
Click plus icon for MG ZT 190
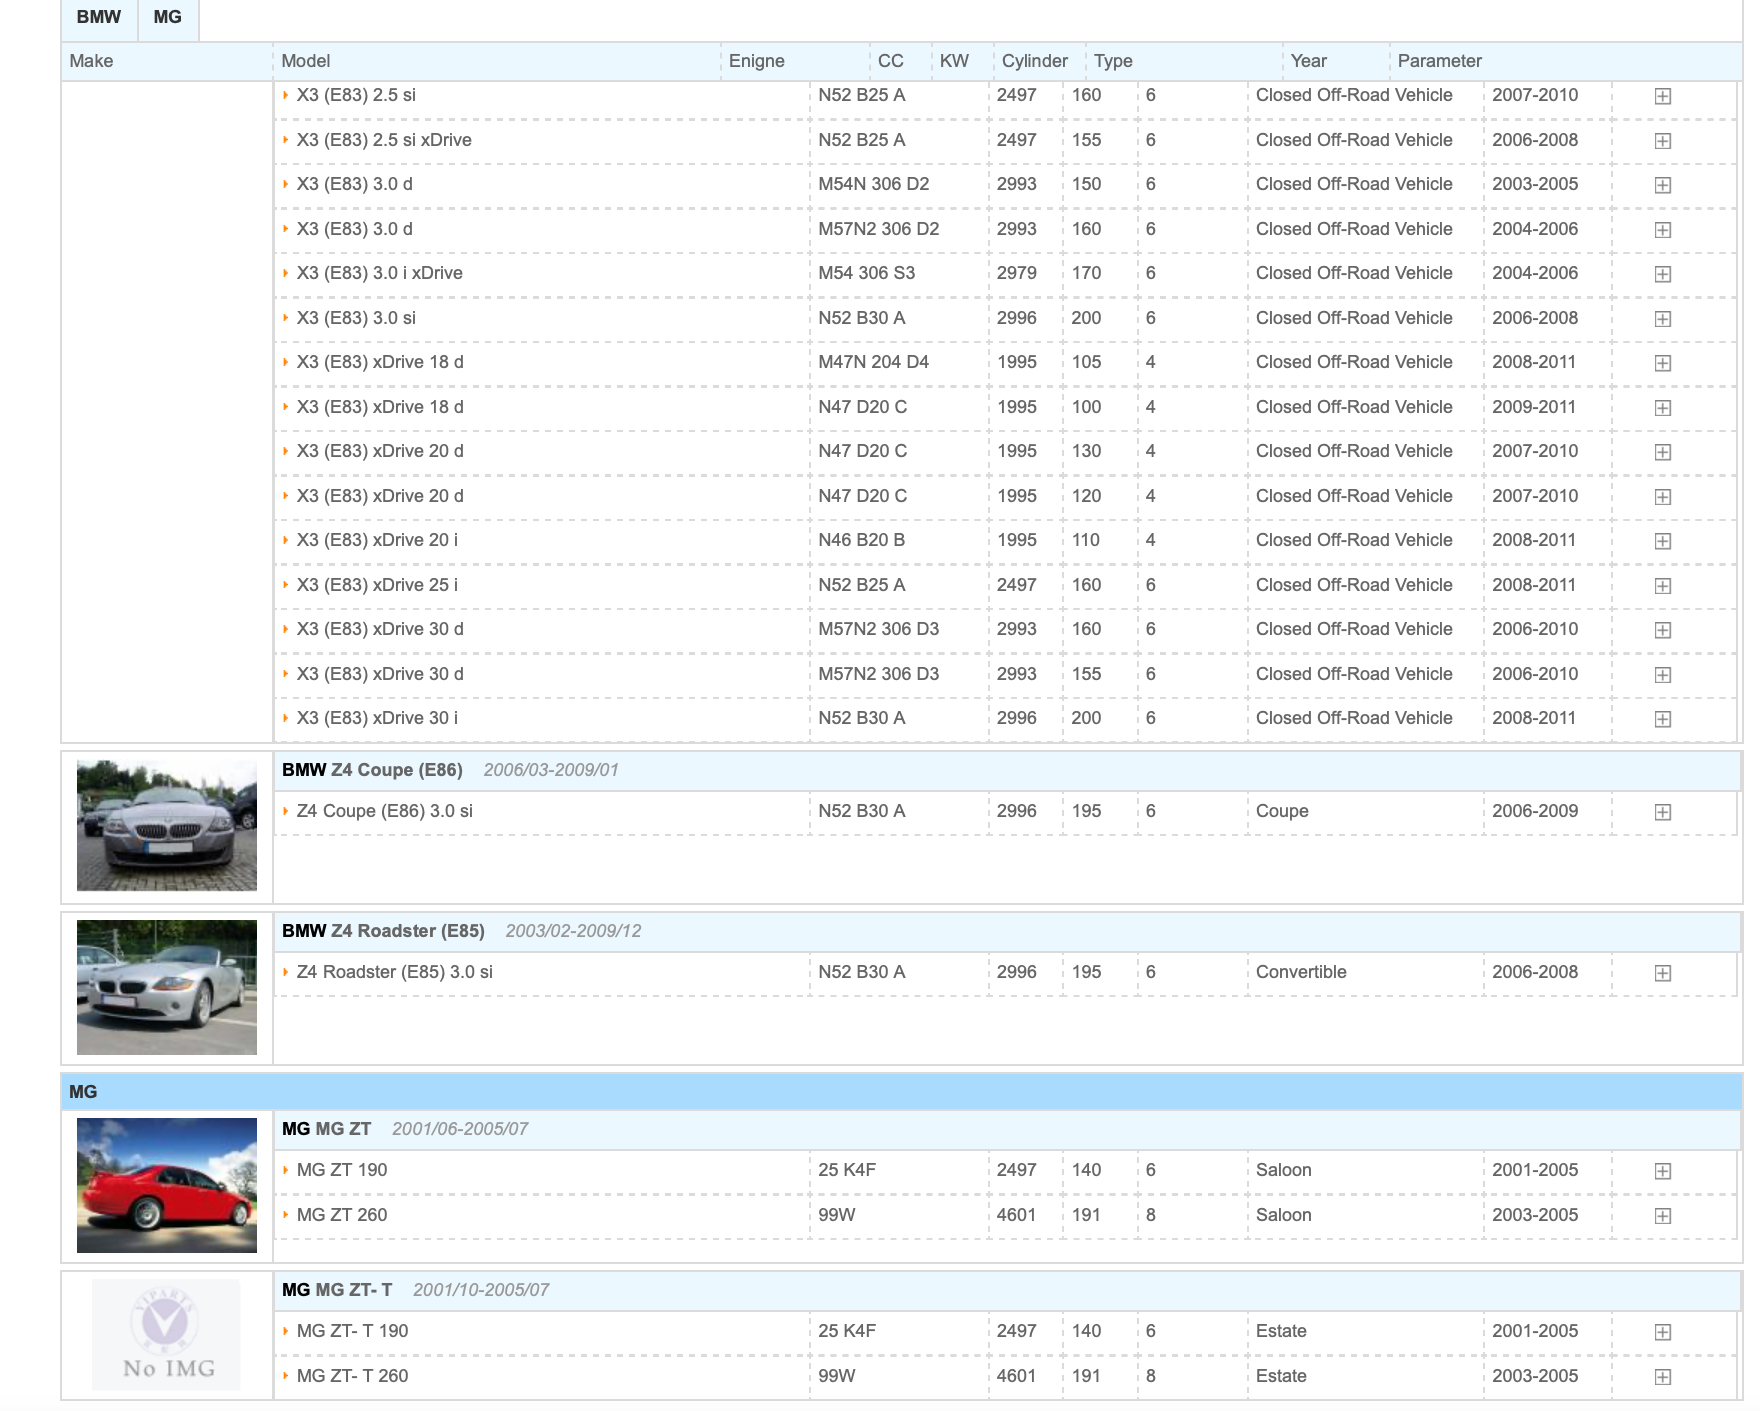pyautogui.click(x=1662, y=1171)
